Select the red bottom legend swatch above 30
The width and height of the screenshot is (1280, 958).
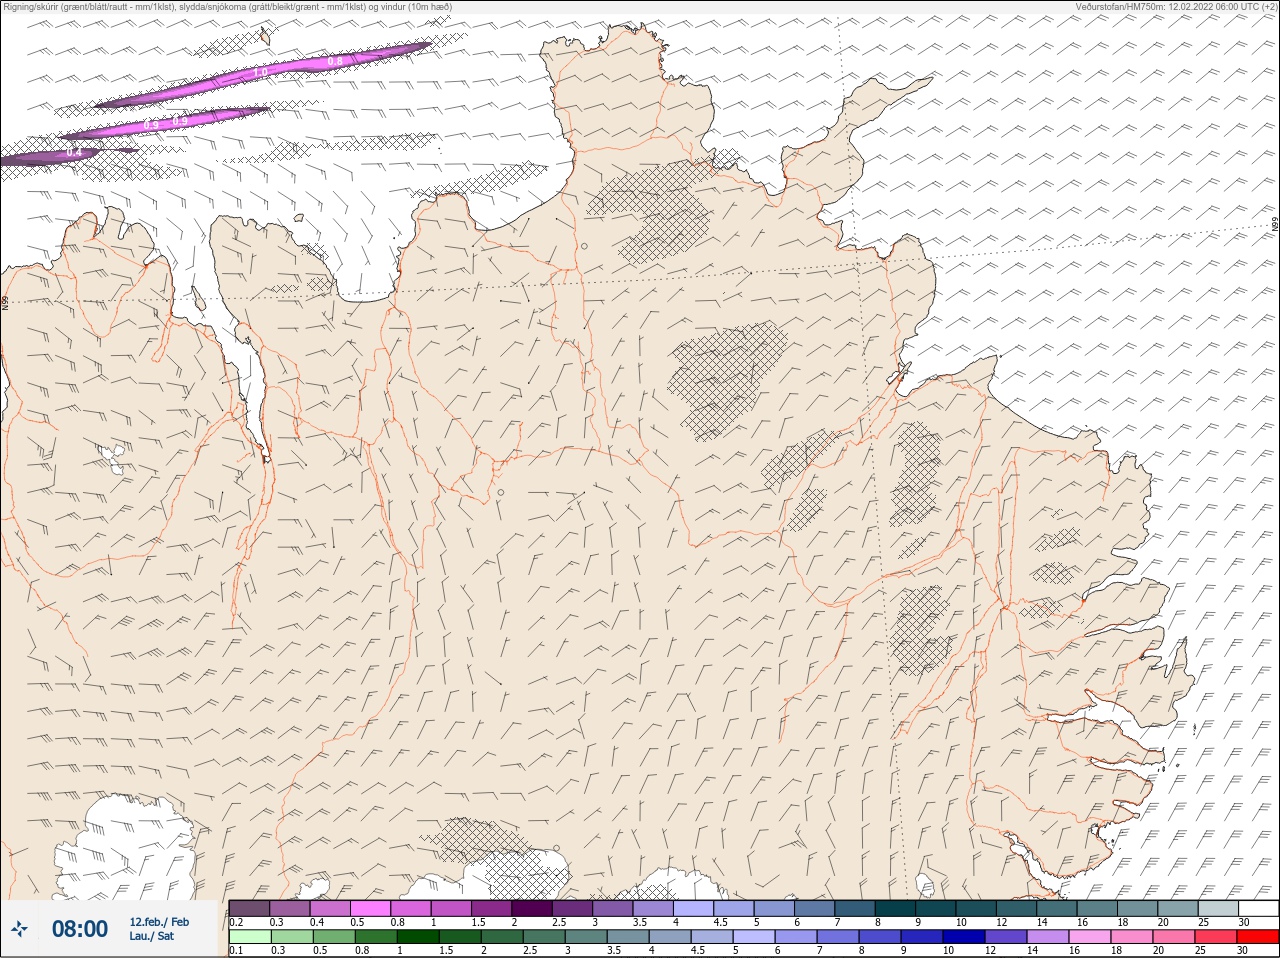pos(1260,937)
